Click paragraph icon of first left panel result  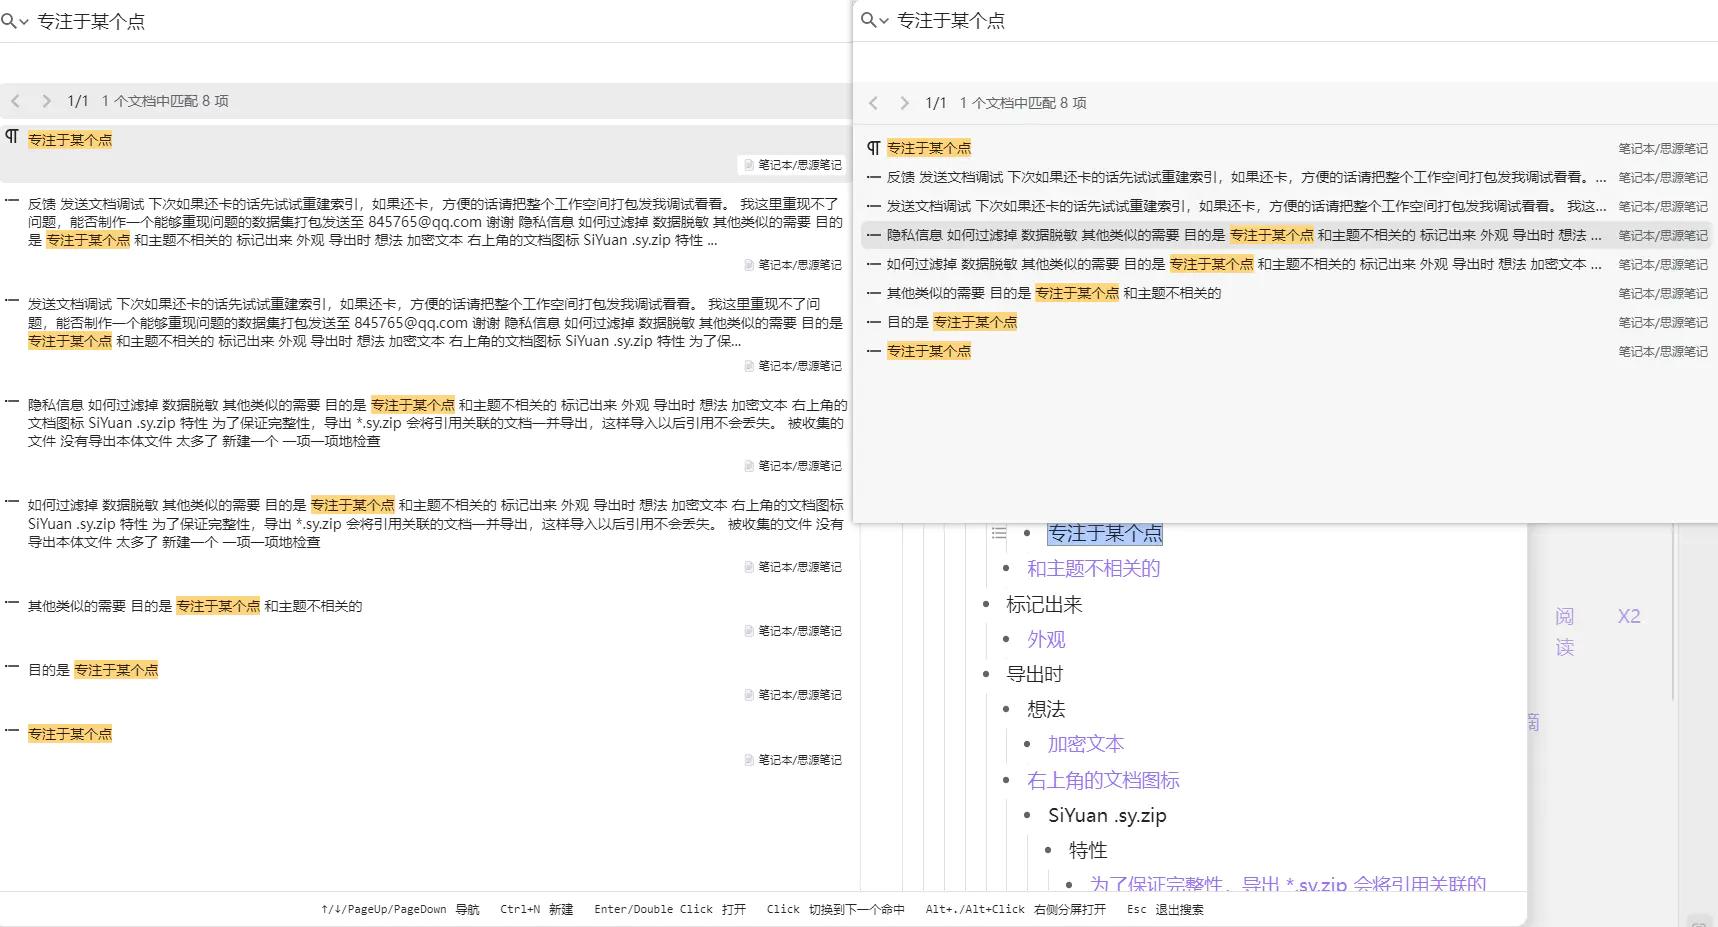click(12, 137)
